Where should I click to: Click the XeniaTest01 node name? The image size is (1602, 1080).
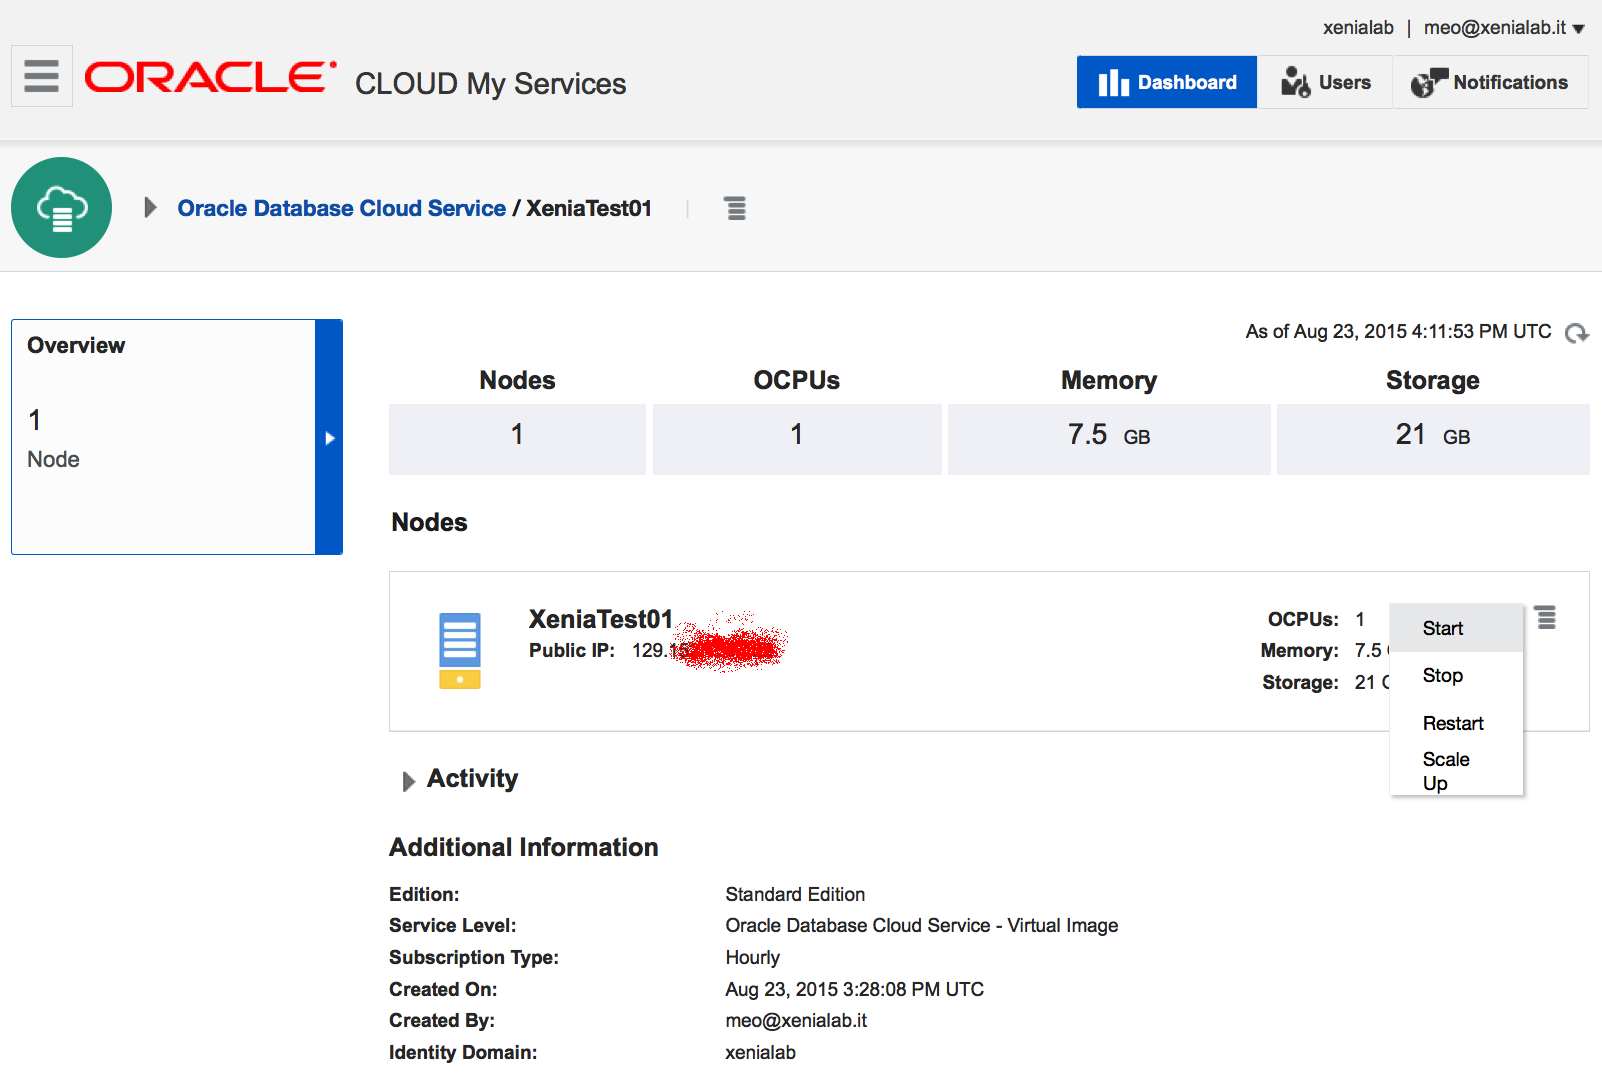(600, 619)
